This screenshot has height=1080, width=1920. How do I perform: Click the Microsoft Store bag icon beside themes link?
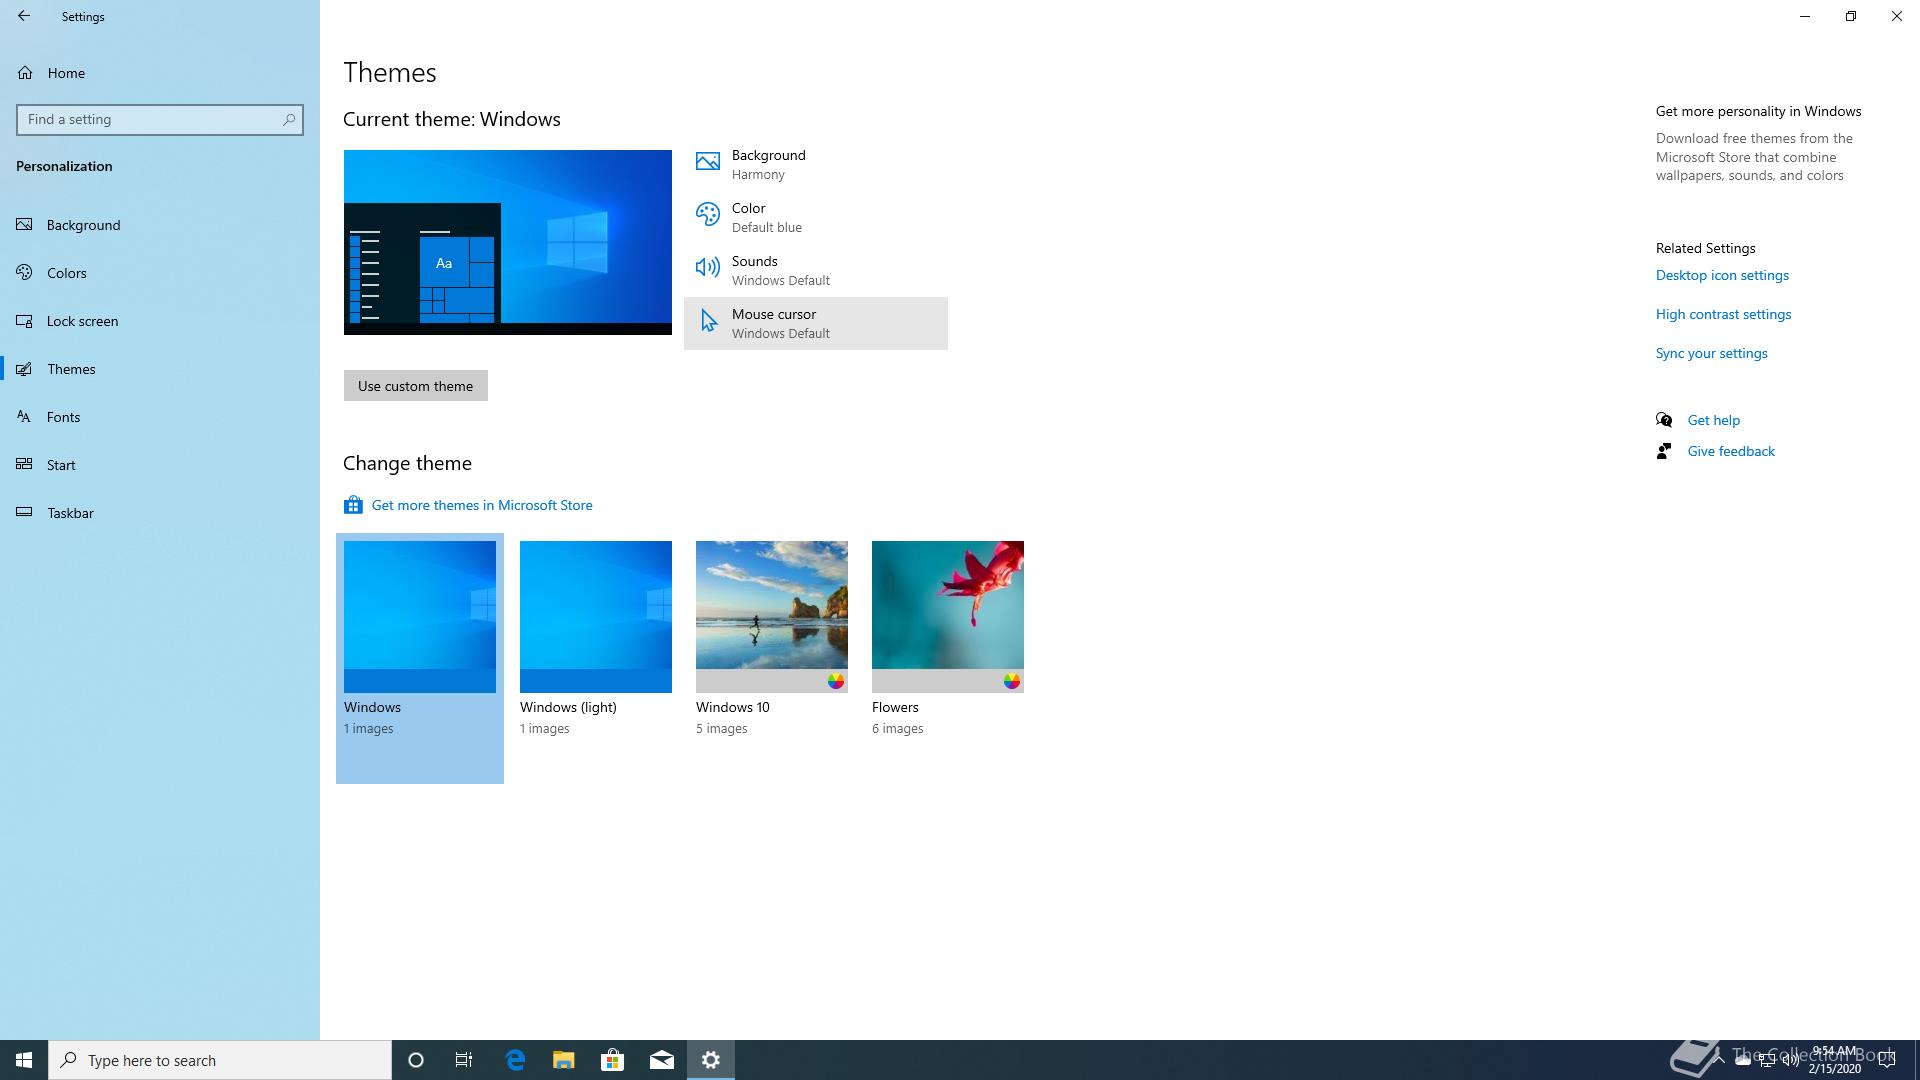[x=353, y=505]
